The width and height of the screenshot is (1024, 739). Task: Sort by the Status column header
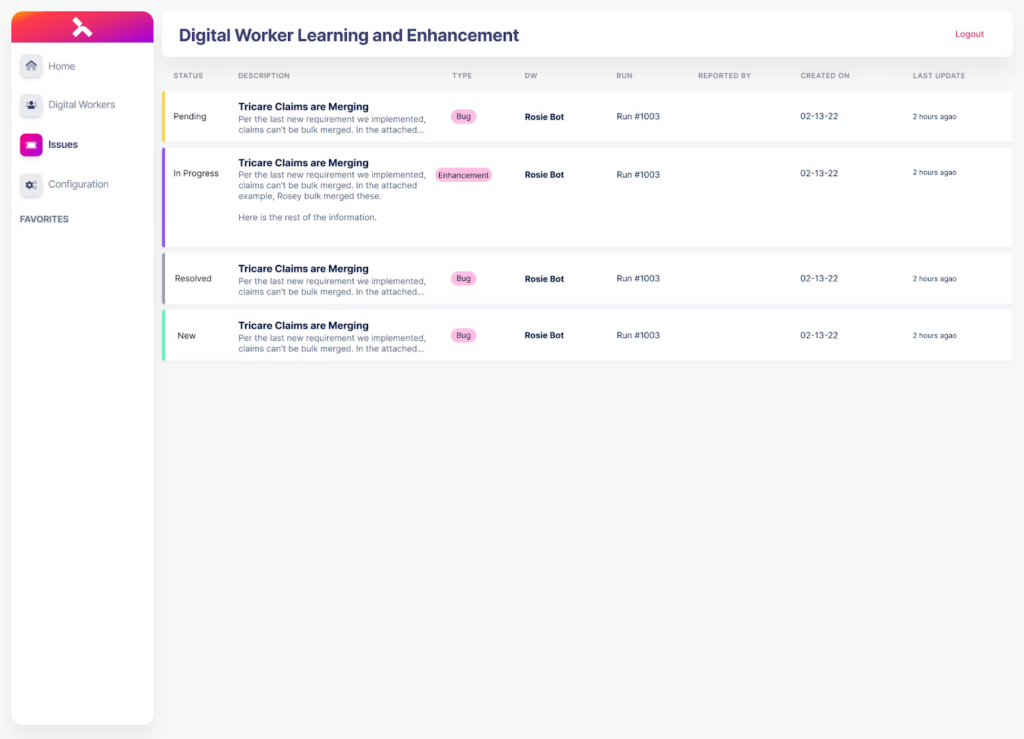(188, 76)
